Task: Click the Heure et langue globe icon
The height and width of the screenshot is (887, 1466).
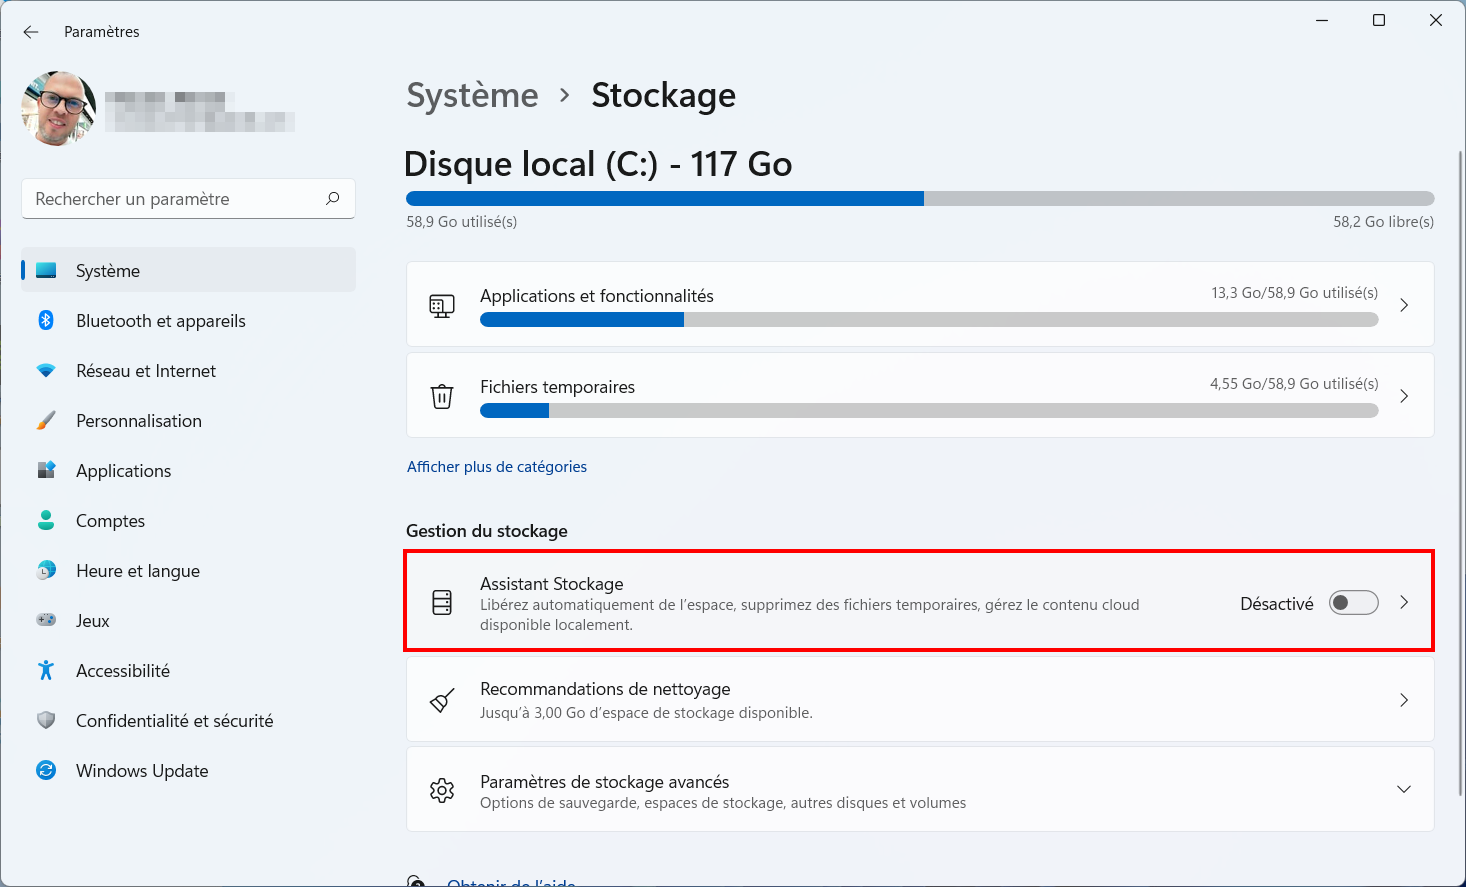Action: [x=46, y=570]
